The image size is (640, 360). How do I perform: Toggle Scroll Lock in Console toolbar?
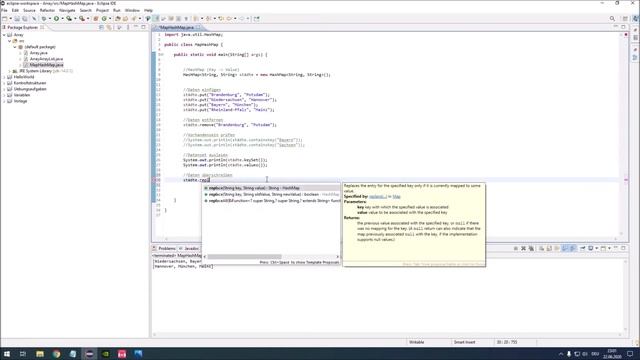click(549, 248)
